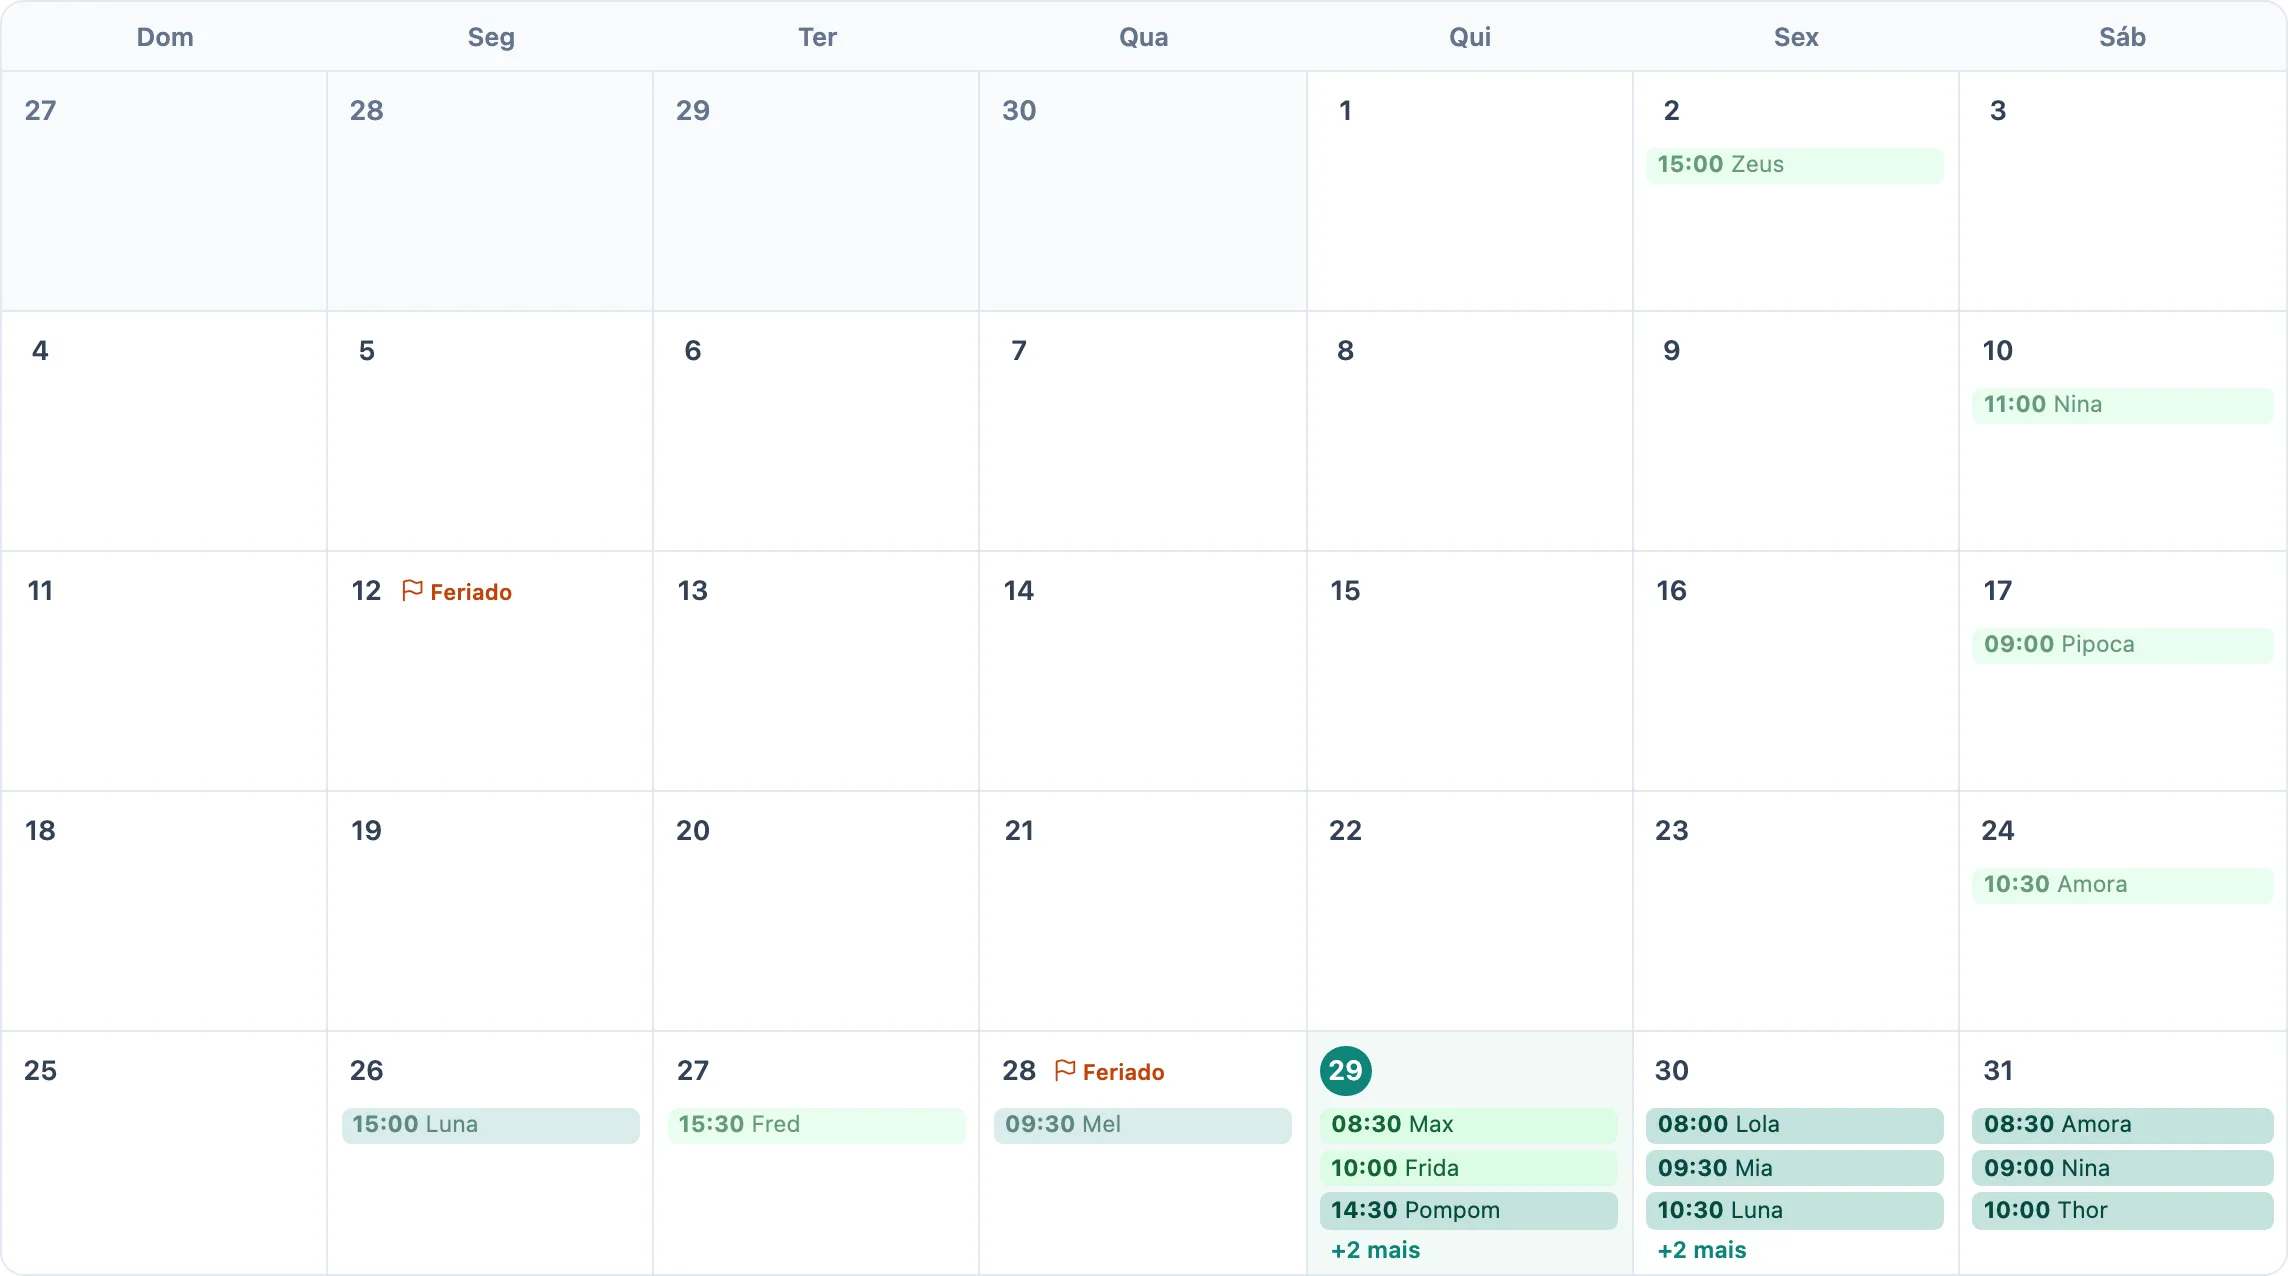This screenshot has height=1276, width=2288.
Task: Open the 08:30 Amora appointment on day 31
Action: 2122,1125
